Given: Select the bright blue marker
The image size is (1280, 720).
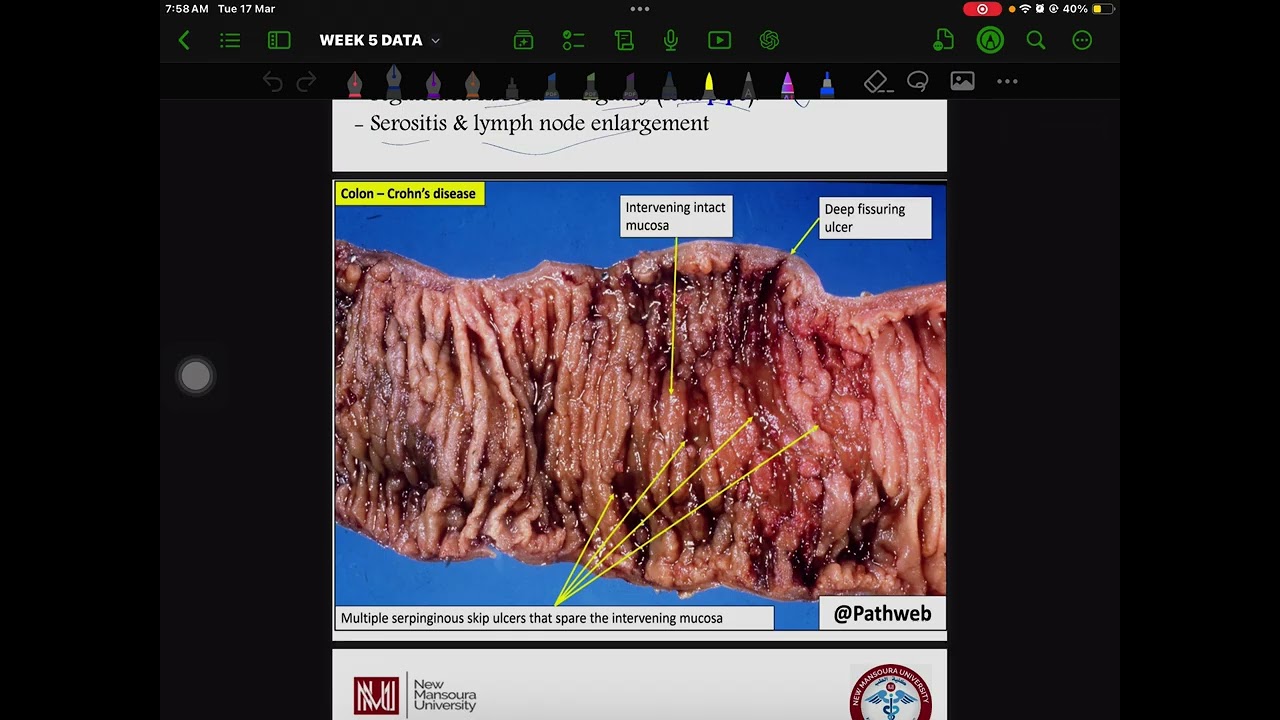Looking at the screenshot, I should [x=827, y=86].
